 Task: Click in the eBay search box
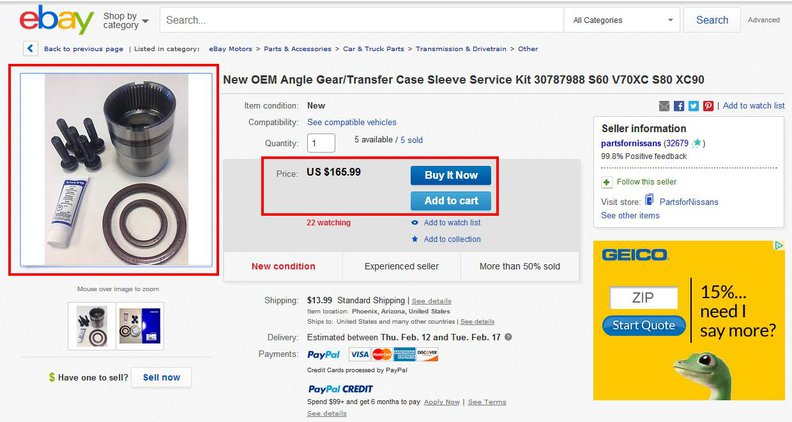360,20
